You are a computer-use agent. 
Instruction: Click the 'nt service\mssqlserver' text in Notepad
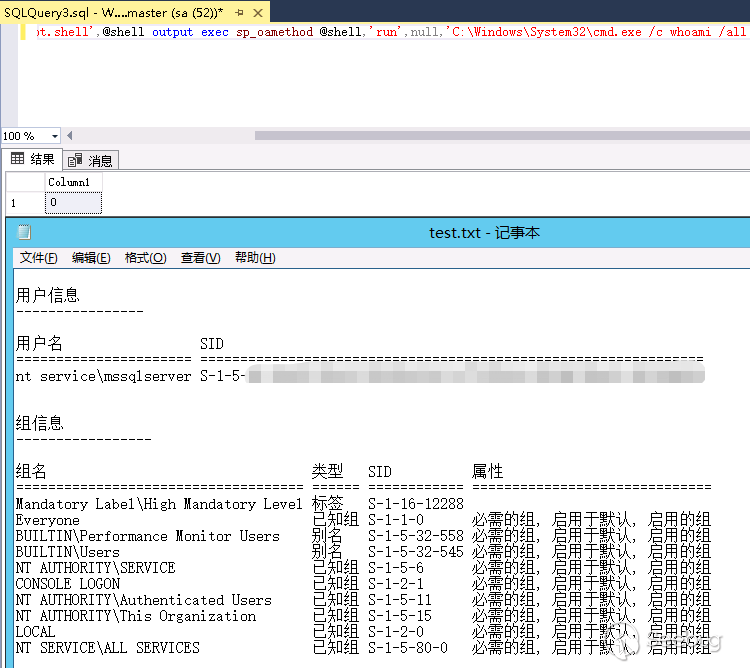tap(103, 376)
